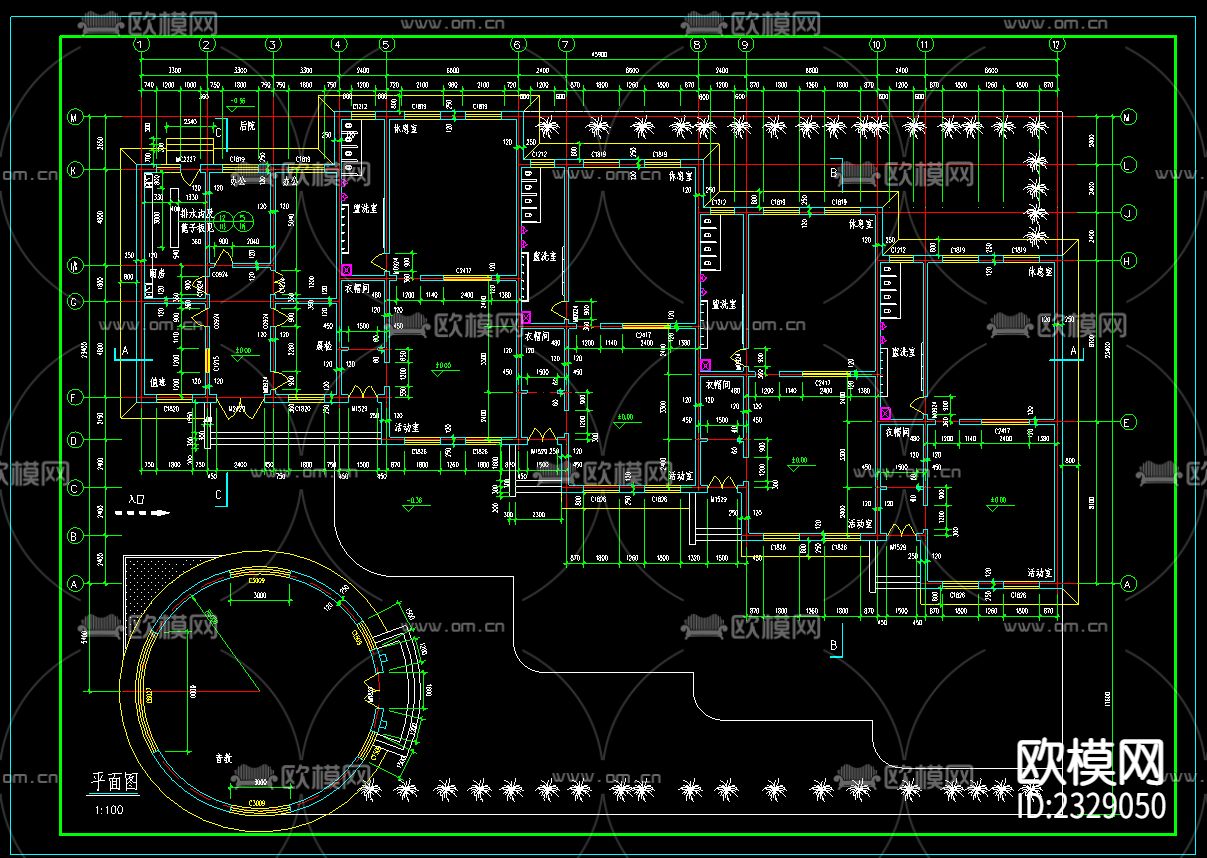Click the large 欧模网 logo text
1207x858 pixels.
click(x=1091, y=764)
